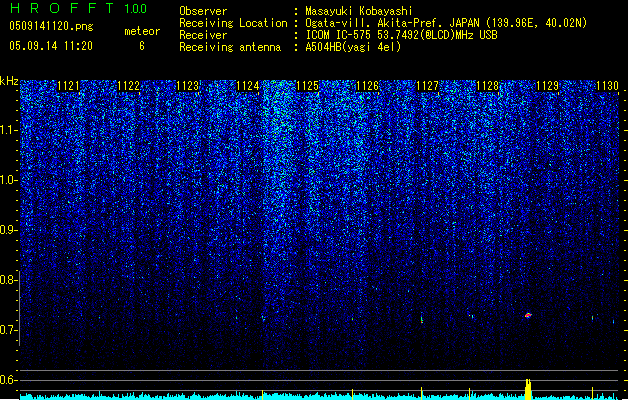This screenshot has width=629, height=400.
Task: Click the 'Receiving Location' field label
Action: 233,23
